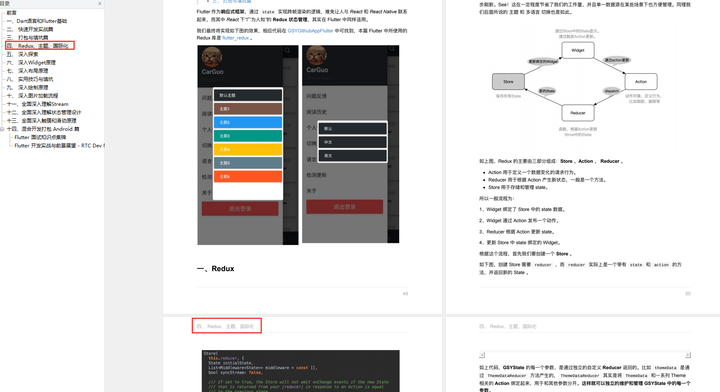Click the dark Store code block image
Screen dimensions: 720x392
pos(301,371)
